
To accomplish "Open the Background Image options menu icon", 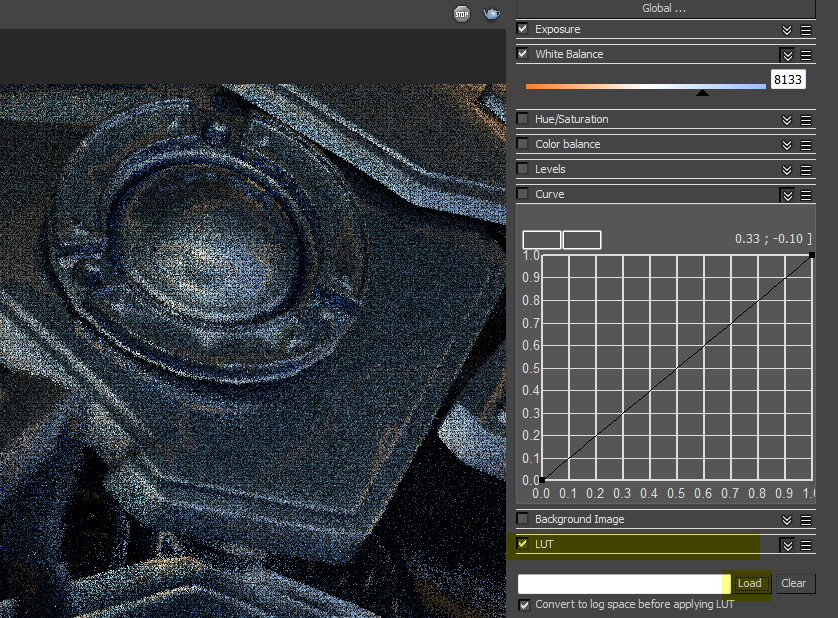I will pos(806,520).
